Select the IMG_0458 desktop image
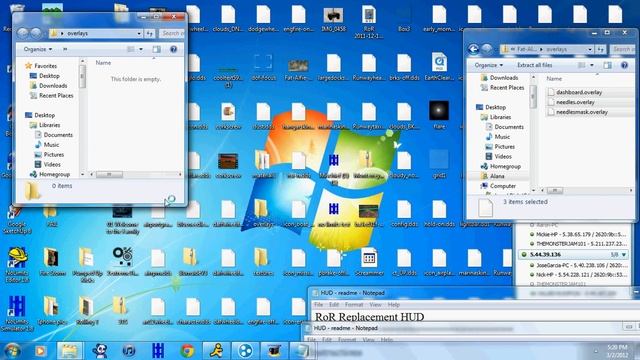This screenshot has width=640, height=360. (x=333, y=20)
